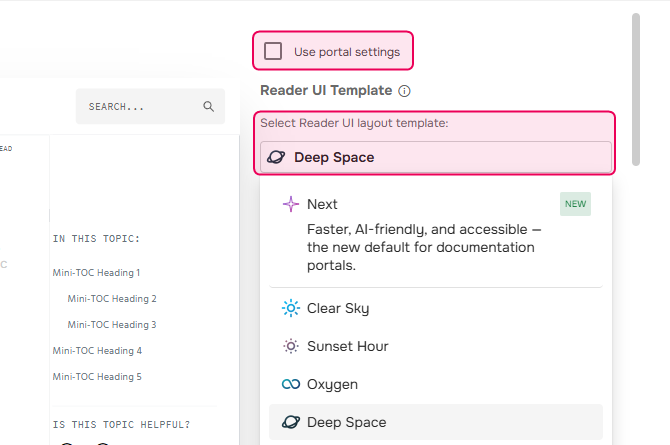Open Mini-TOC Heading 2 link
The height and width of the screenshot is (445, 670).
pyautogui.click(x=112, y=299)
